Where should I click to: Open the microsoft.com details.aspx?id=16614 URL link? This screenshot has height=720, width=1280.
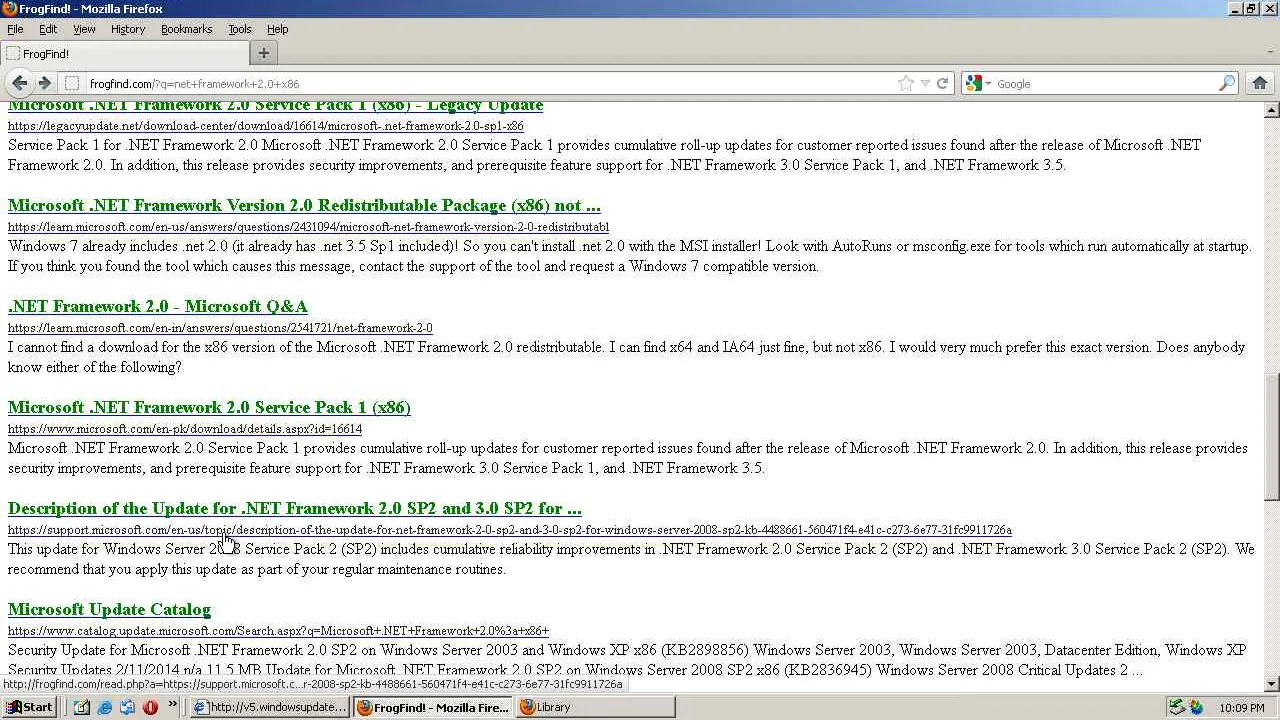[x=185, y=430]
